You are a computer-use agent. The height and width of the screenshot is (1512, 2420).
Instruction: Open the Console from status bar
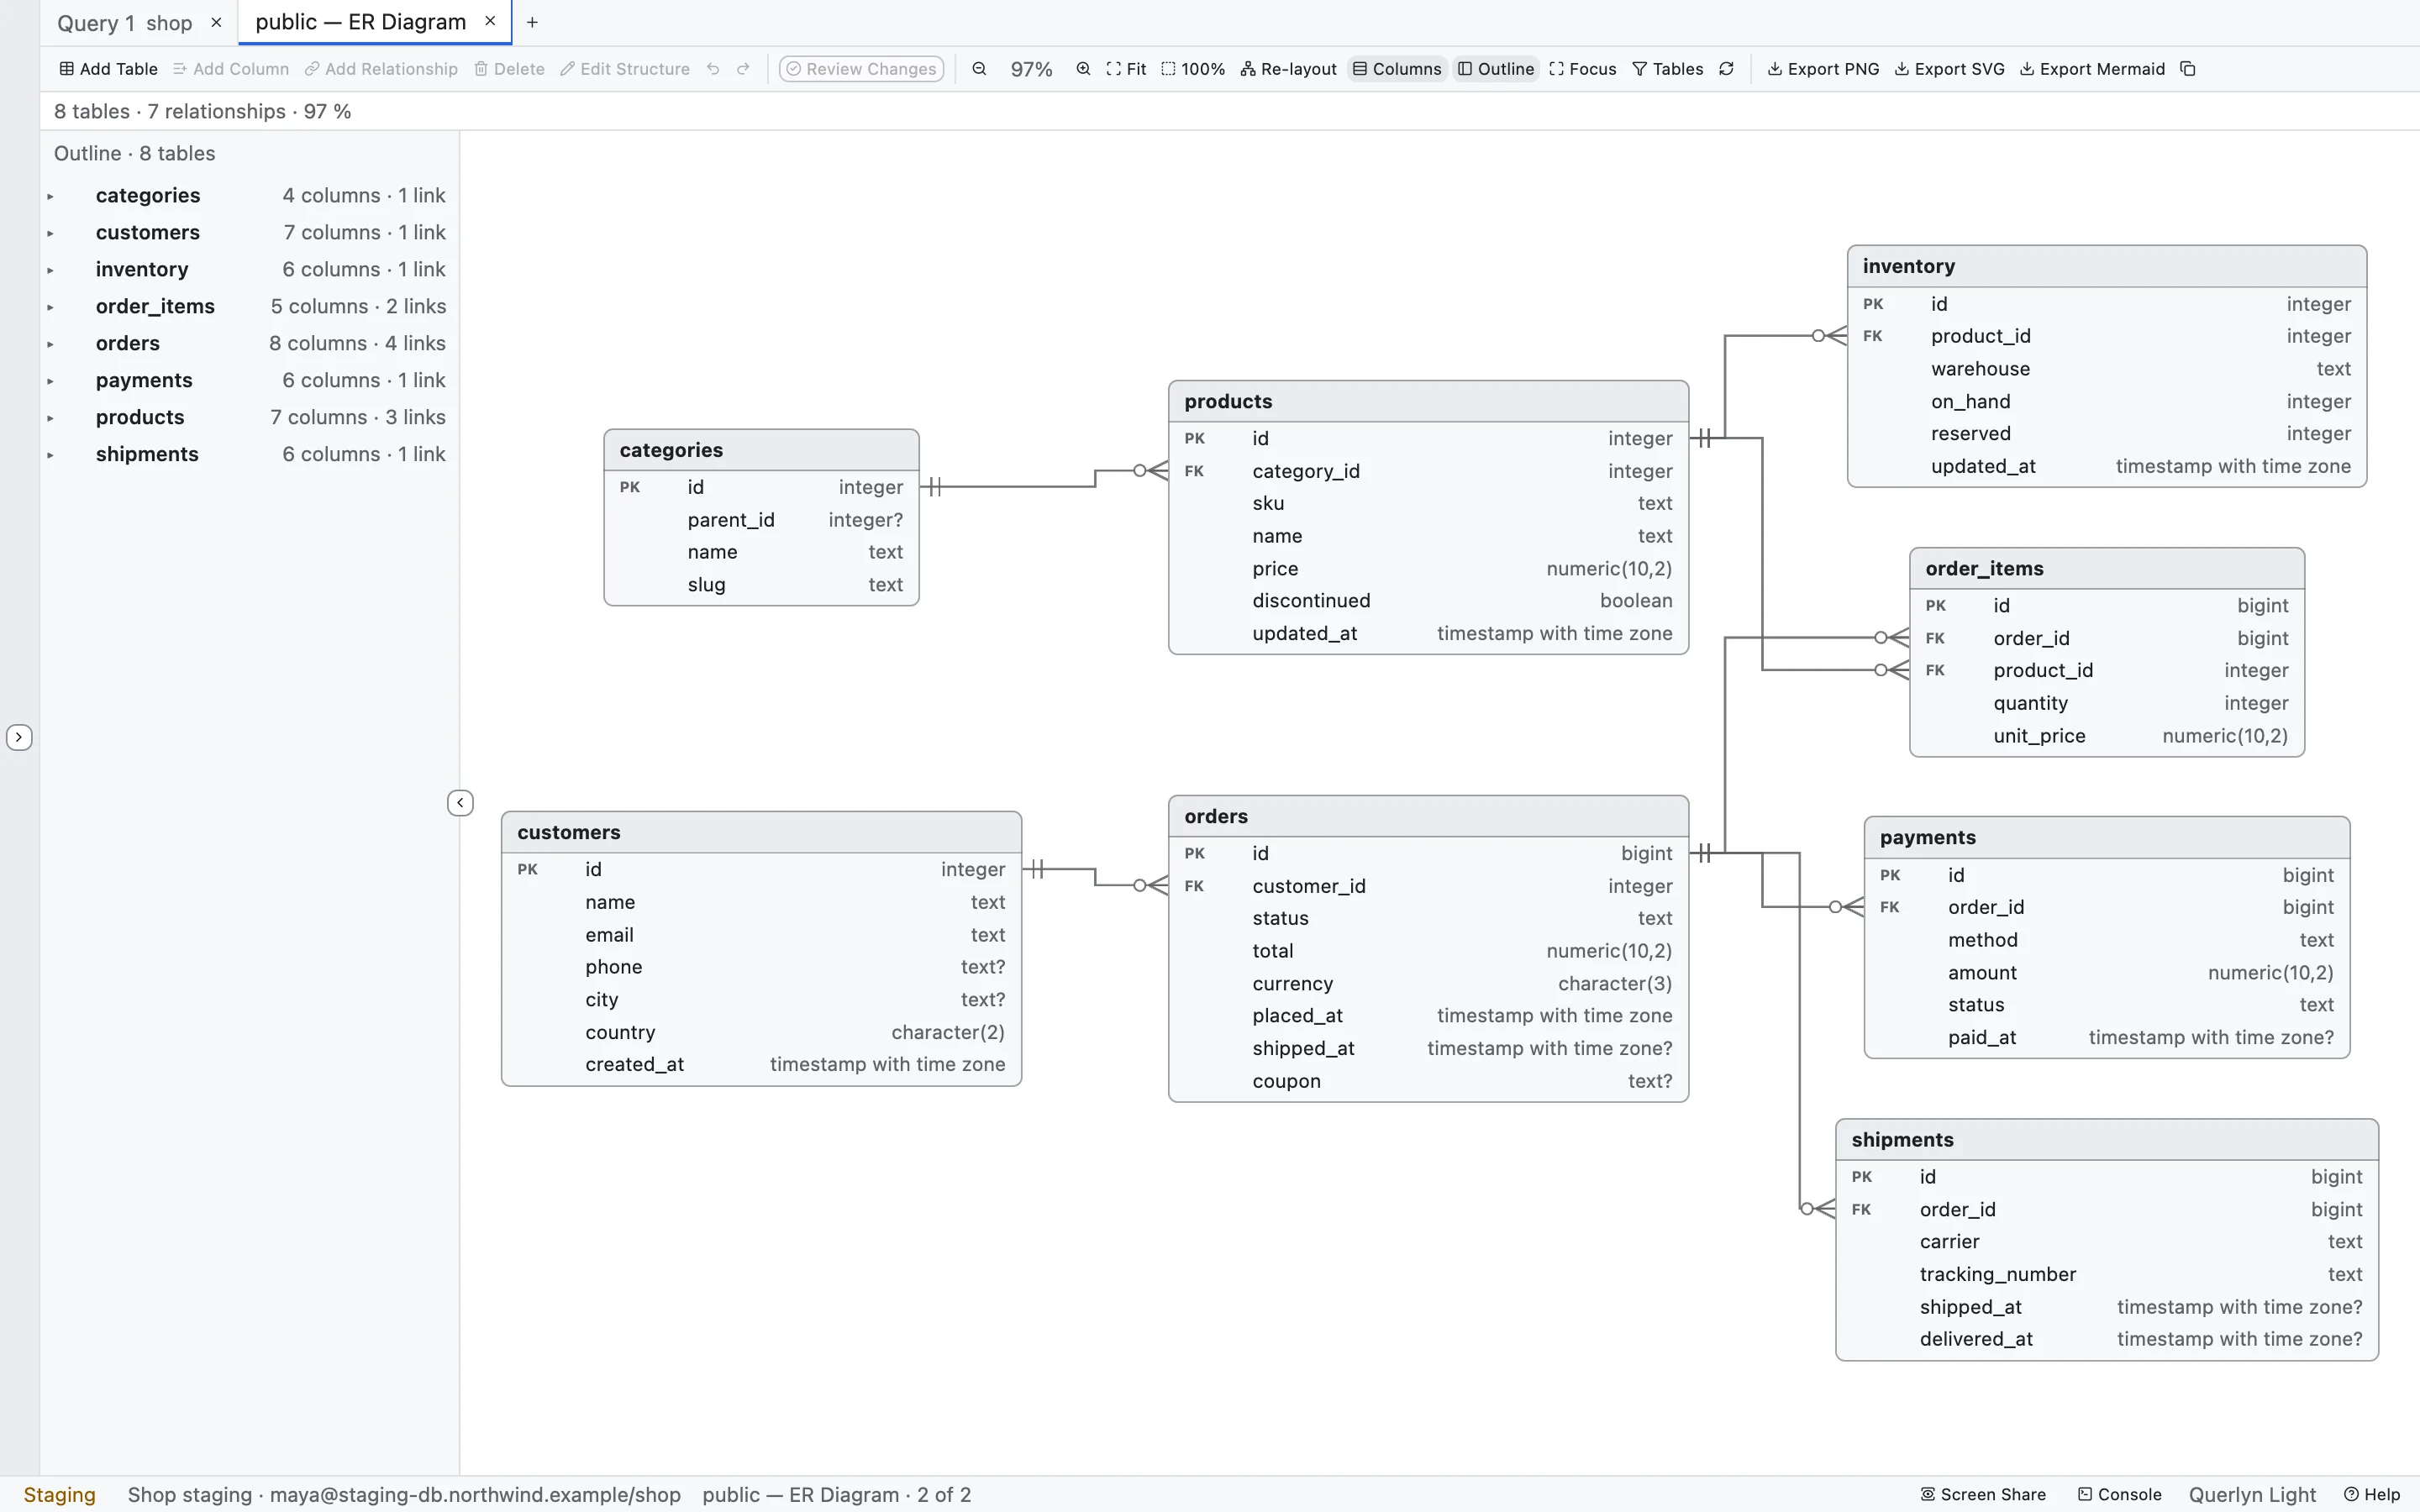[2119, 1494]
